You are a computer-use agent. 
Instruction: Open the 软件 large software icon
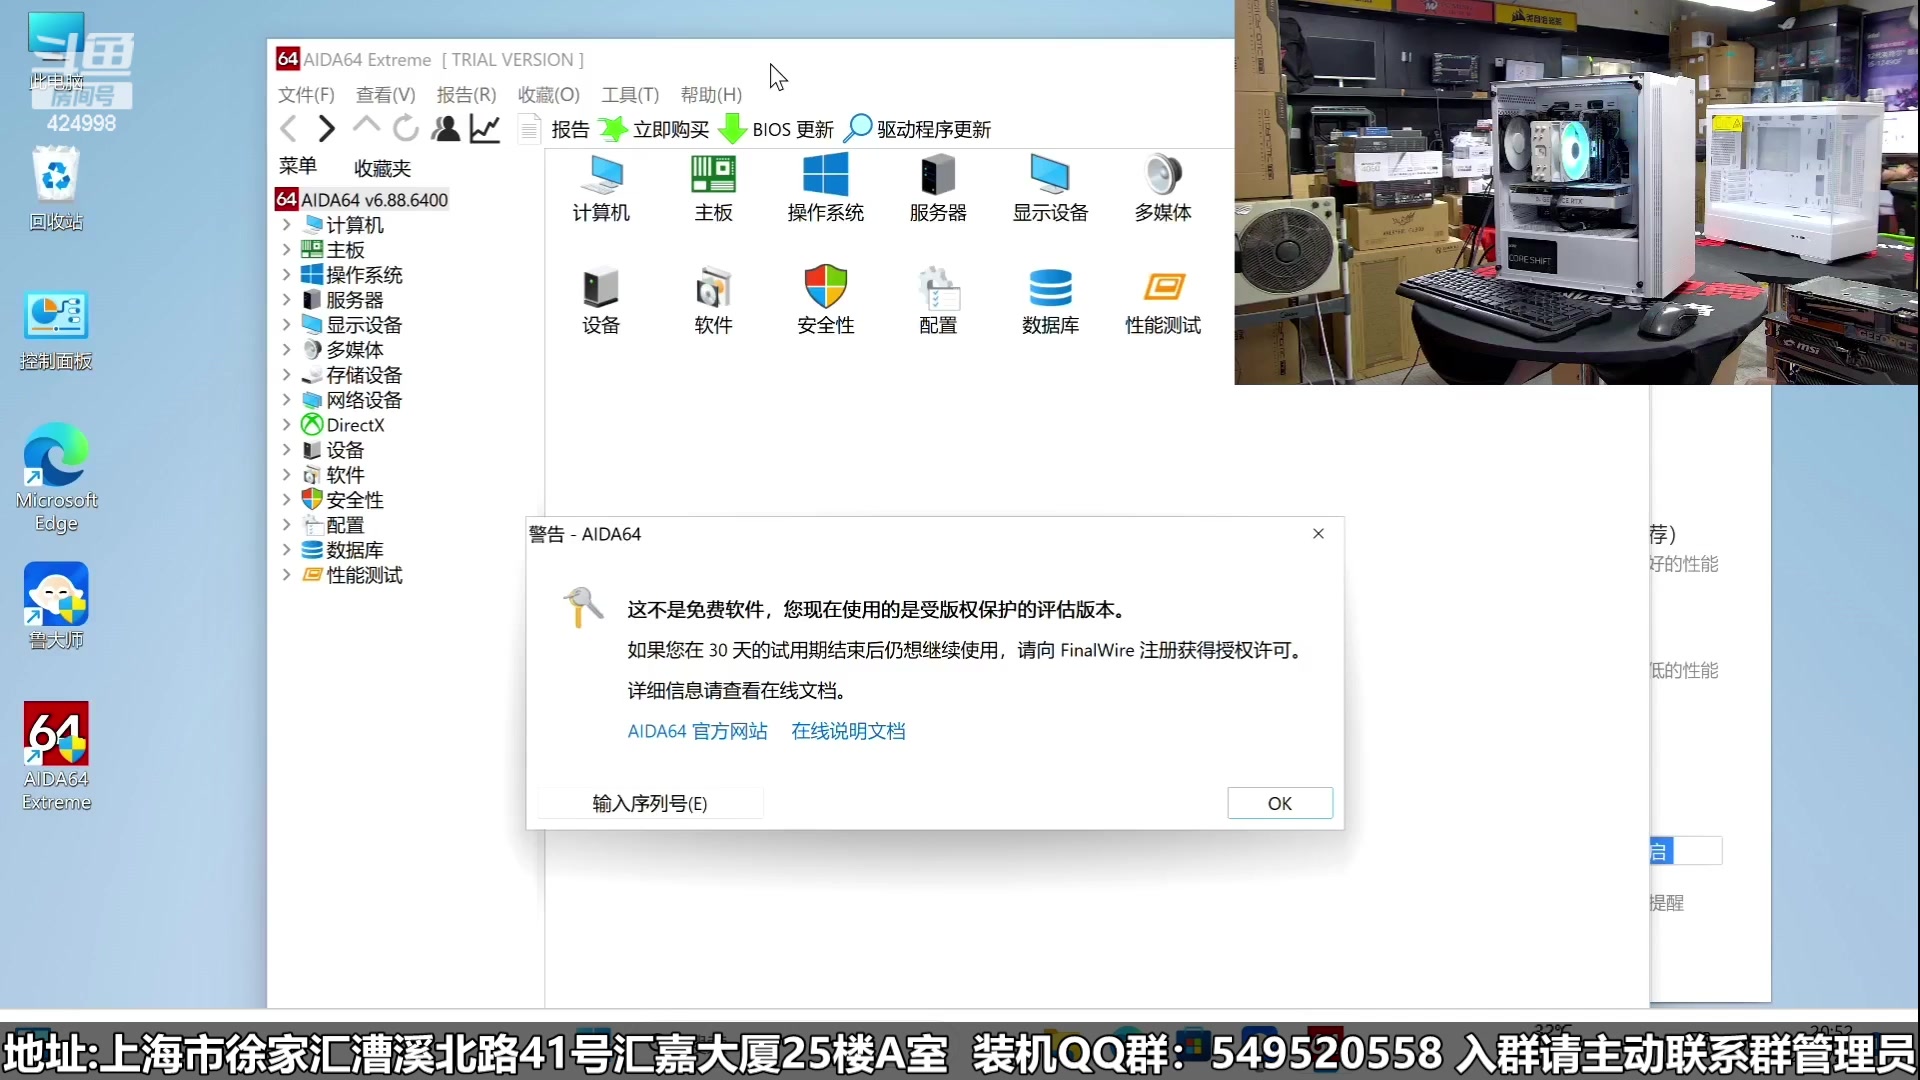[x=713, y=301]
